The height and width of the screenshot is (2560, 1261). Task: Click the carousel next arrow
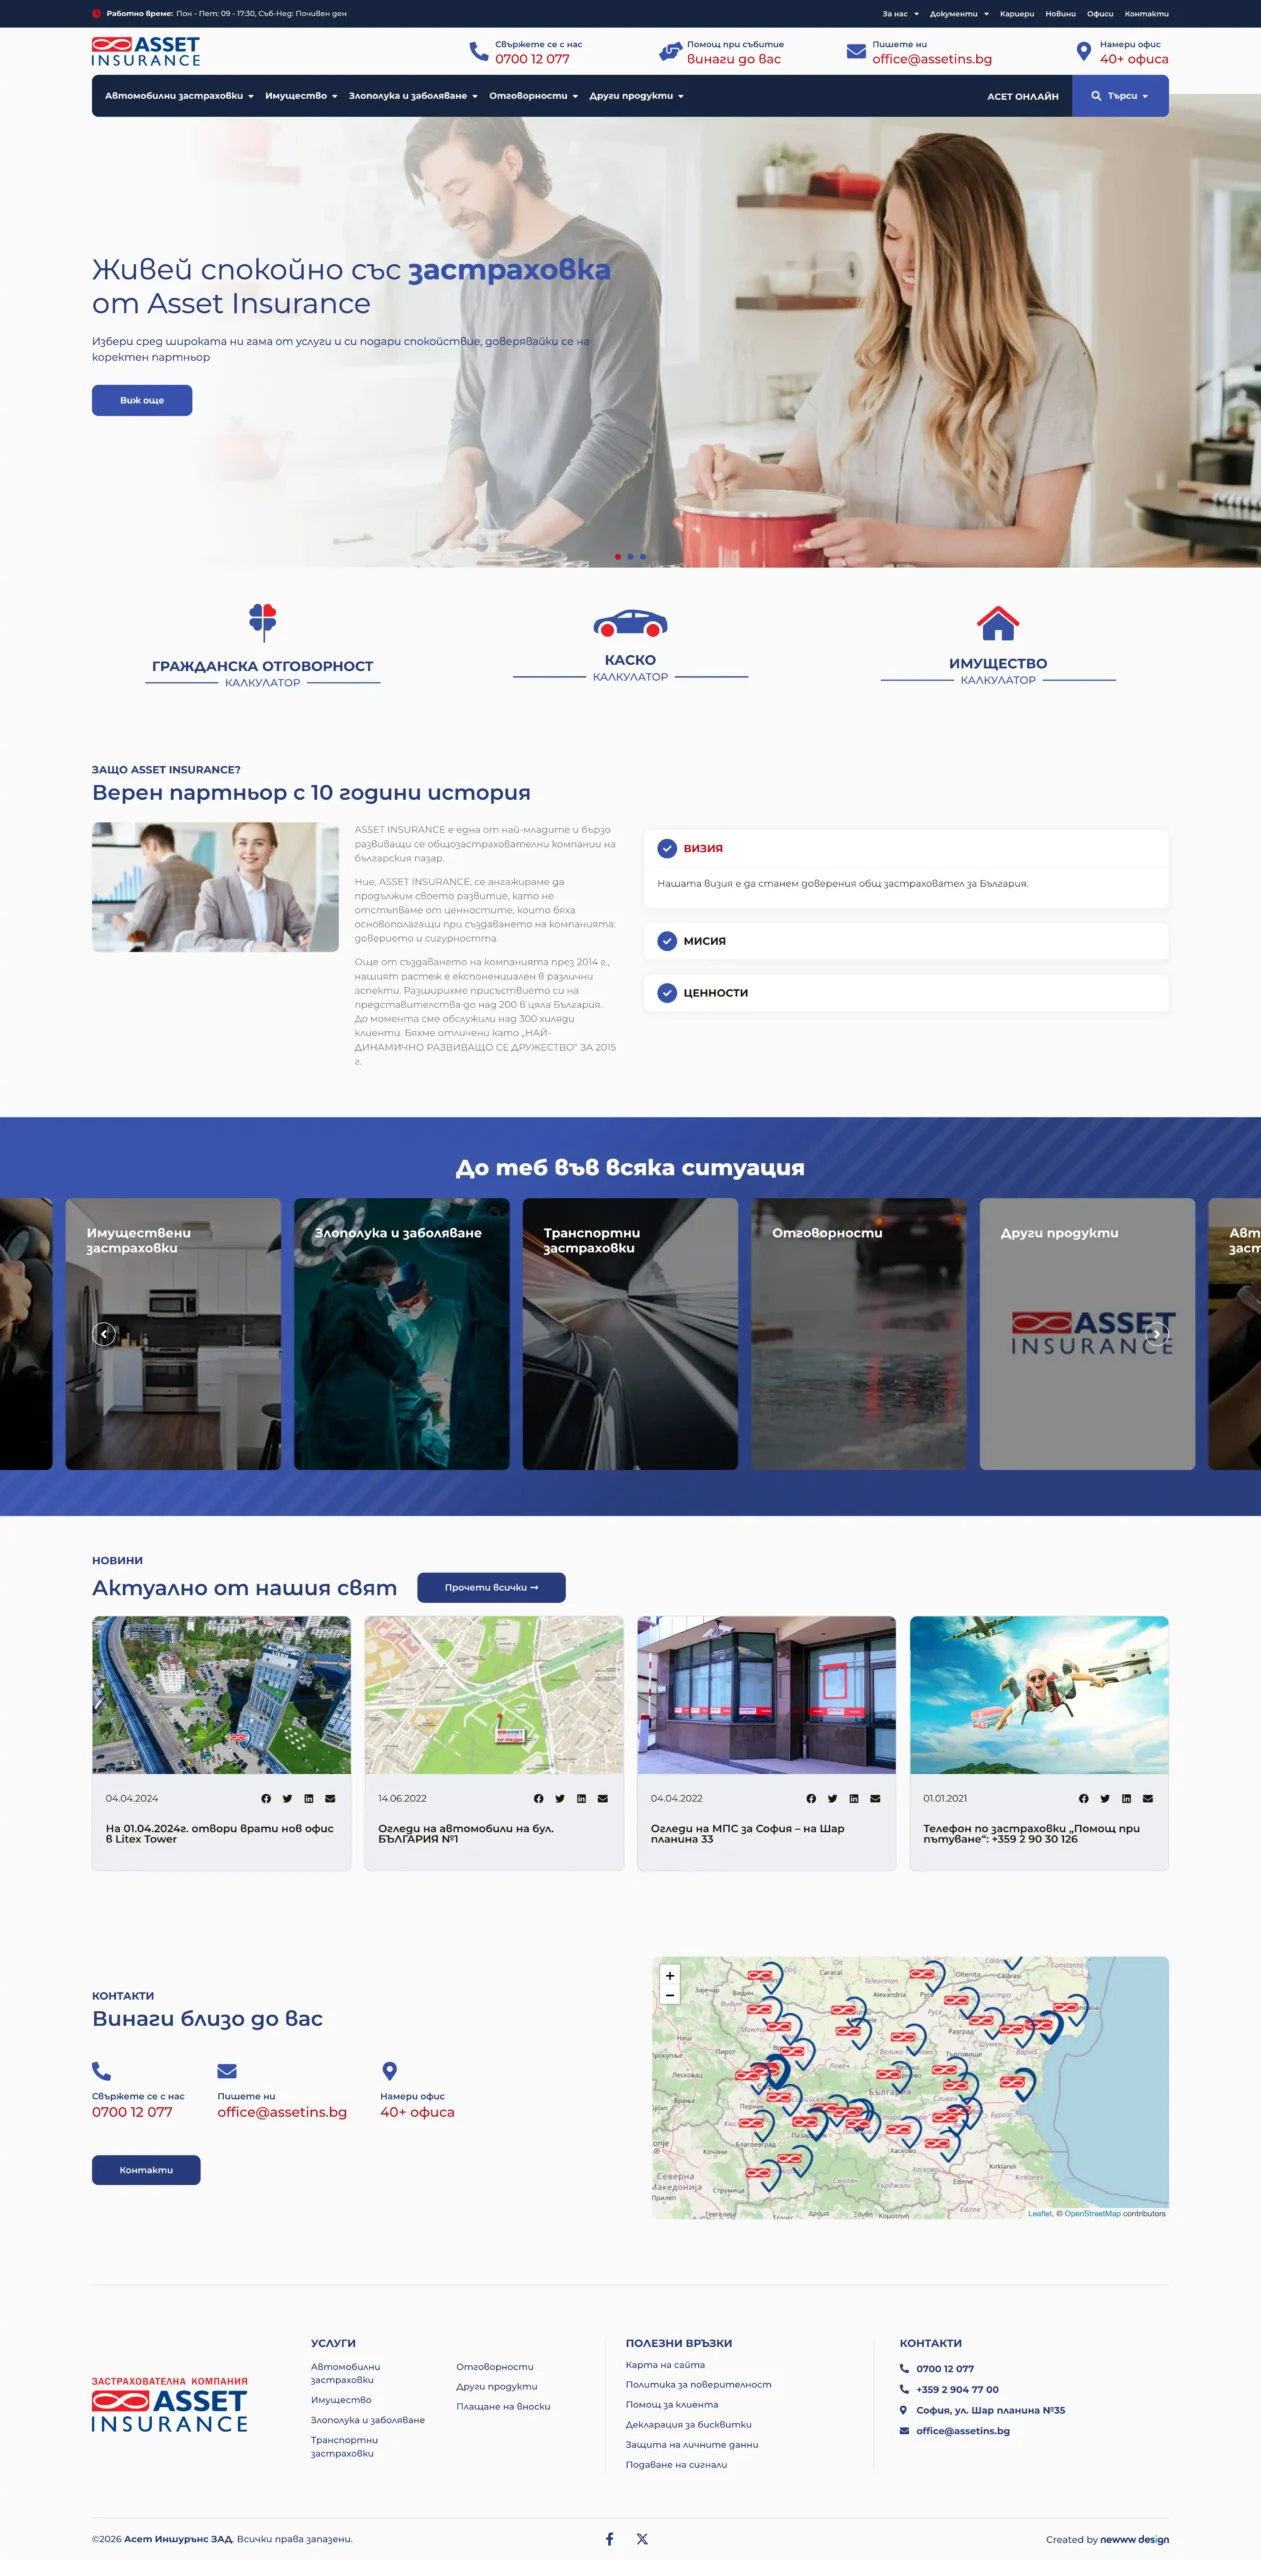coord(1157,1333)
